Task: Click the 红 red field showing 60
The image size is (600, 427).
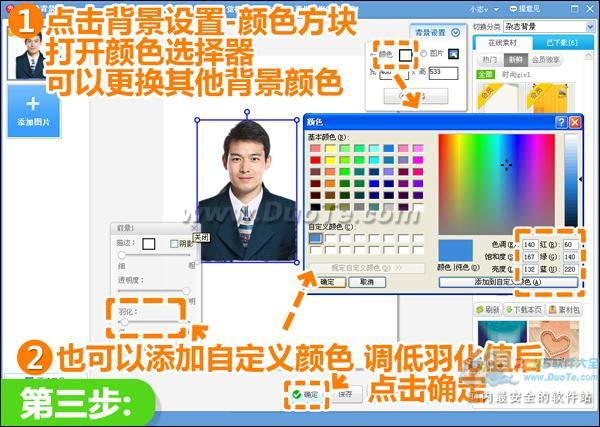Action: point(570,244)
